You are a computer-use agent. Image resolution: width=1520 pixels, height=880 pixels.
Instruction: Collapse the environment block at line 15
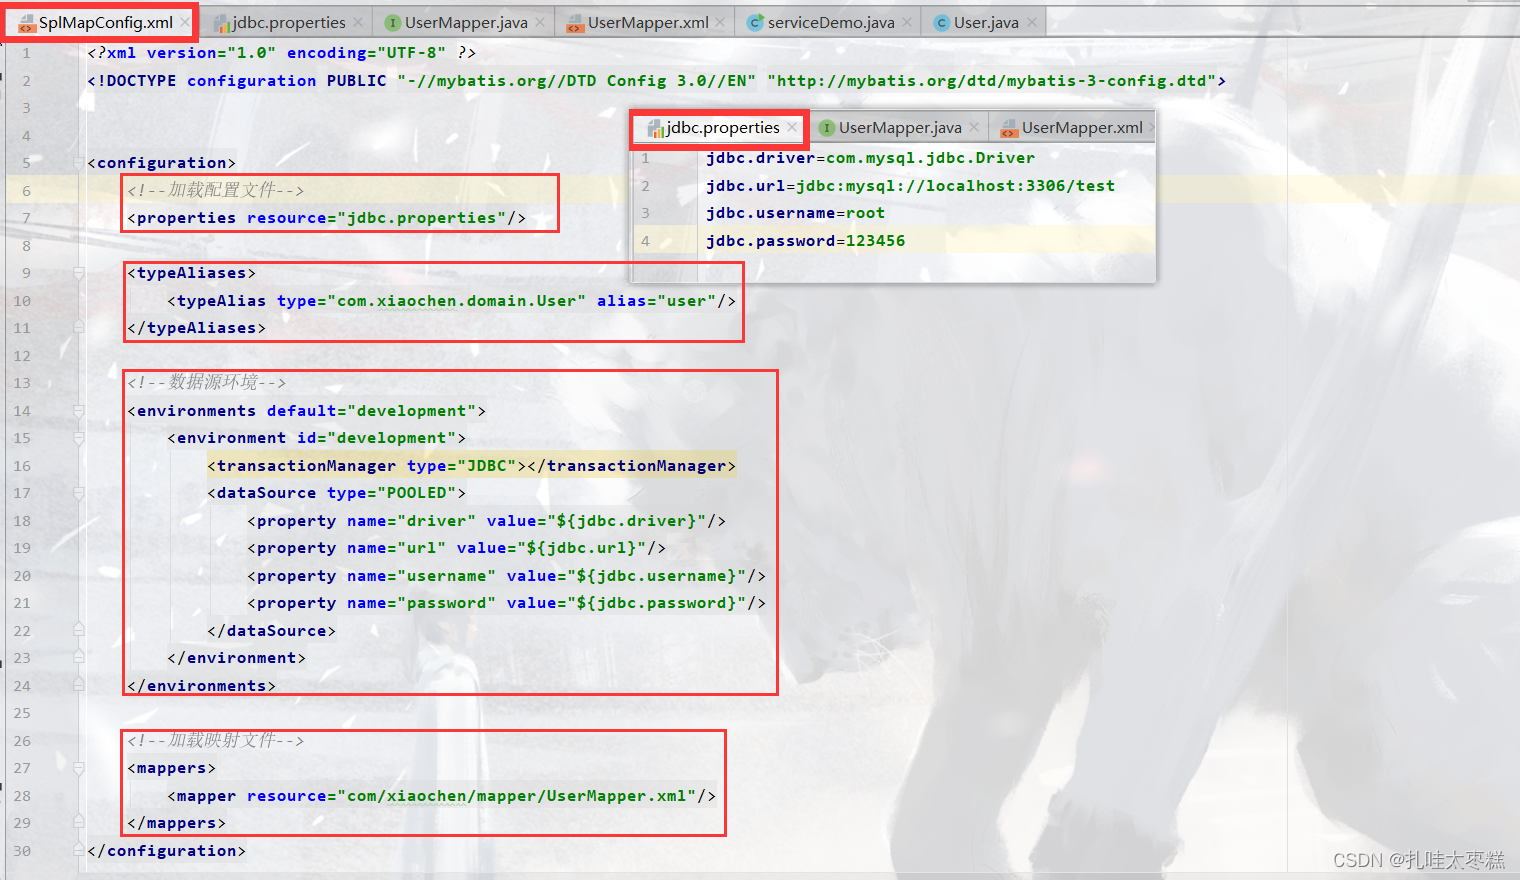78,438
